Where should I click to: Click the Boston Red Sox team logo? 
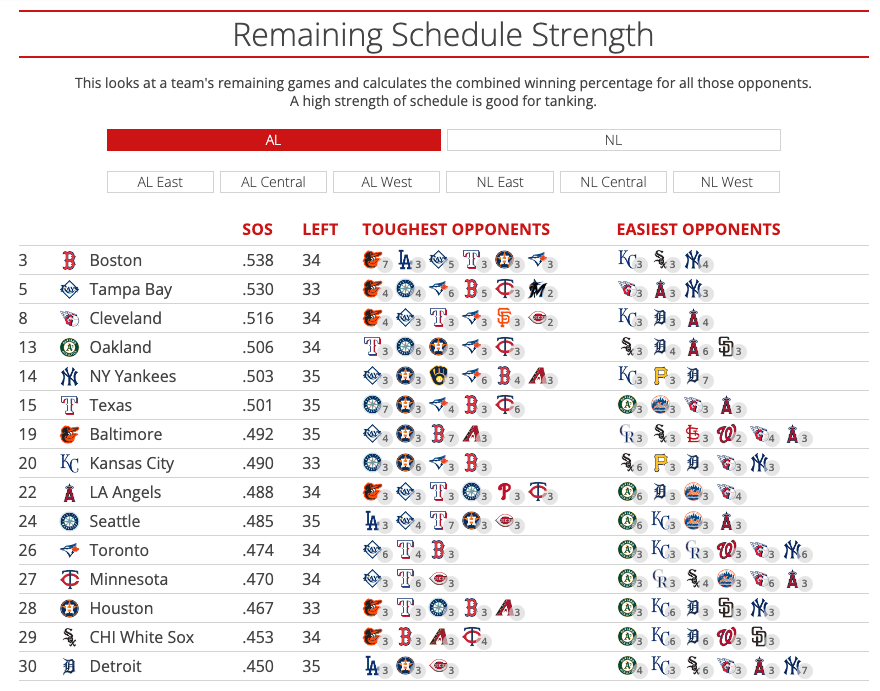coord(69,261)
